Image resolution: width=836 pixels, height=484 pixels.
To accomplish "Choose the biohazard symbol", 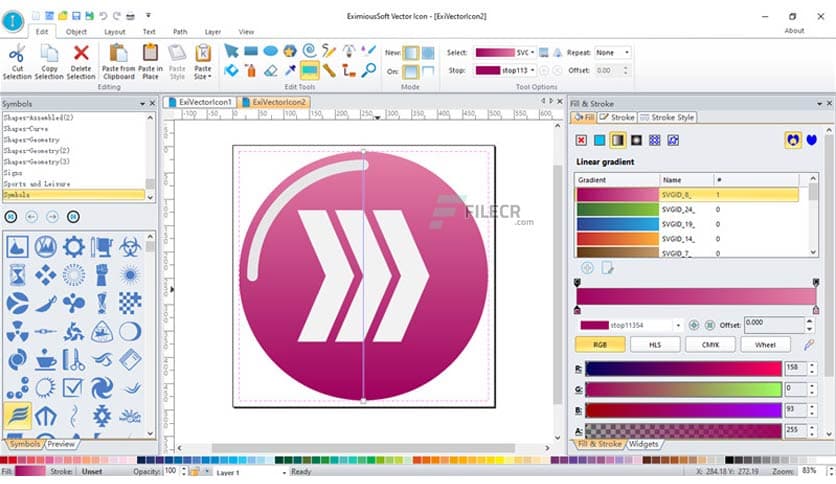I will [130, 247].
